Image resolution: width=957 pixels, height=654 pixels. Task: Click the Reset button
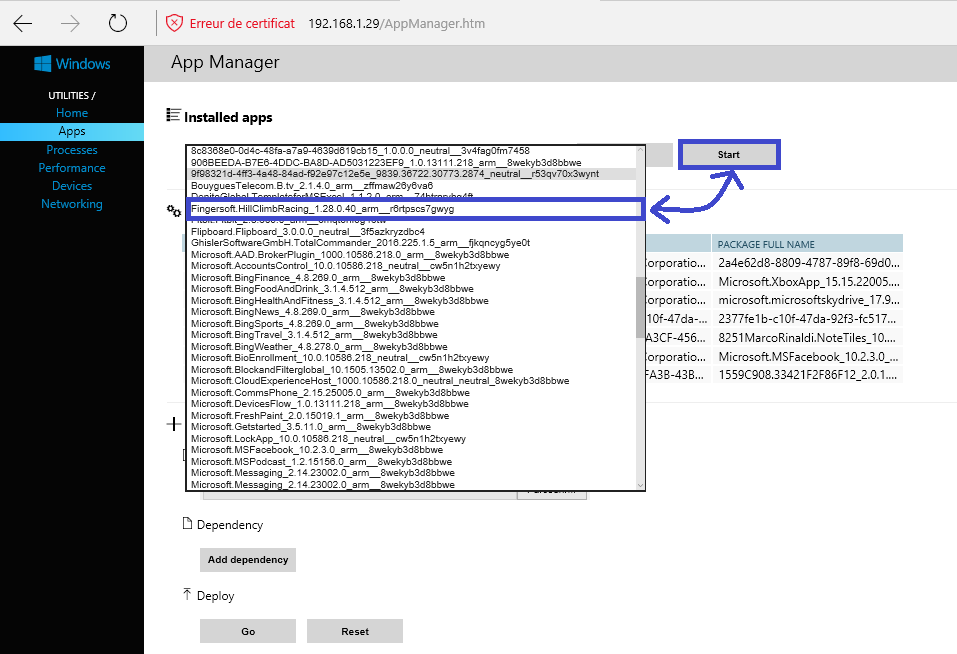355,631
